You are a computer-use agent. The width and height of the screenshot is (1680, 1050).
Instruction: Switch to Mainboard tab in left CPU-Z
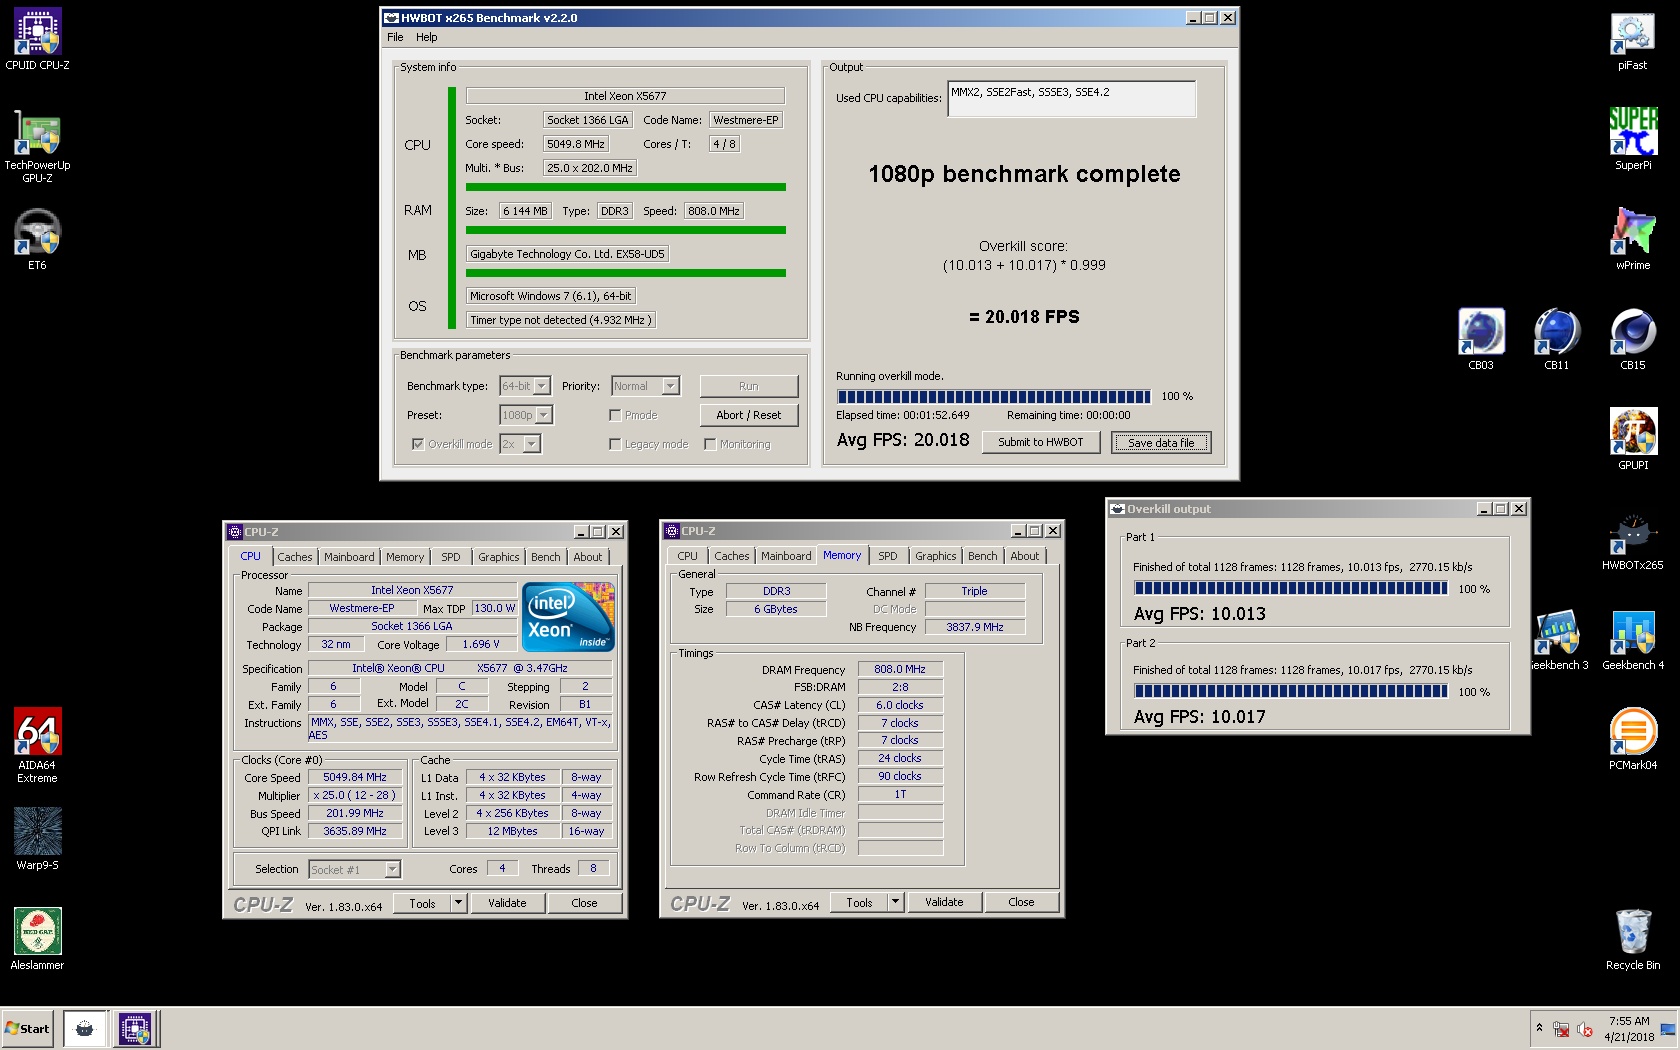coord(349,557)
